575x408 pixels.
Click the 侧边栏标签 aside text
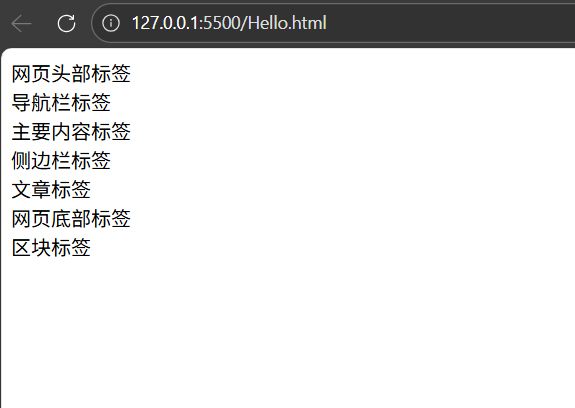61,161
